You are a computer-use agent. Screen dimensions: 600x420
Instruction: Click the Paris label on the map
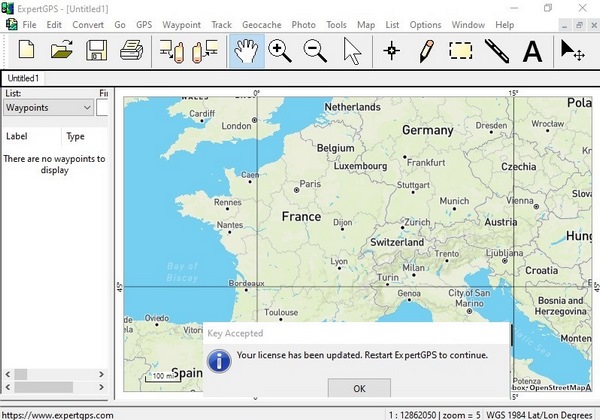310,184
